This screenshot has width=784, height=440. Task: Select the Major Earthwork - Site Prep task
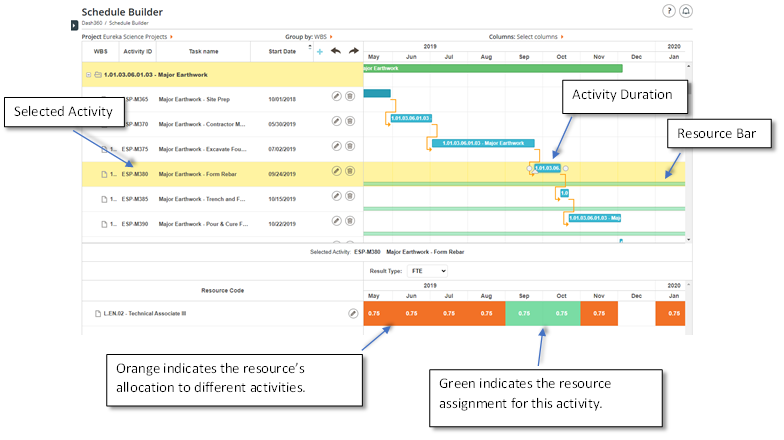point(194,100)
